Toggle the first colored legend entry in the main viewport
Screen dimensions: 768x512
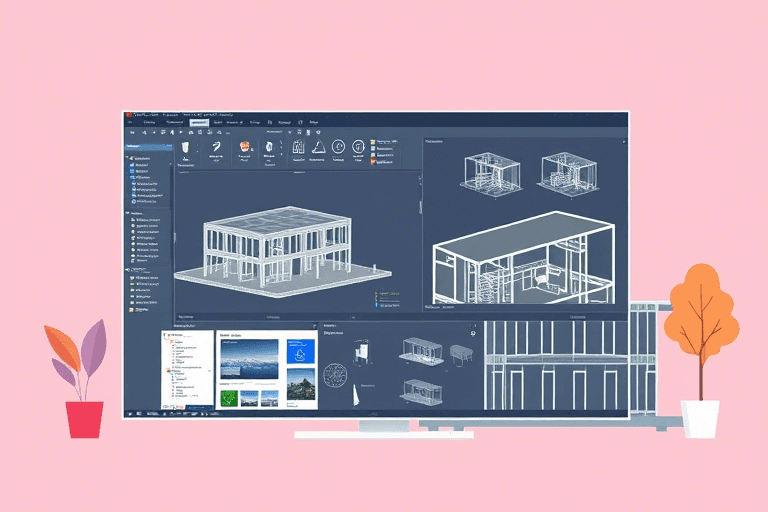click(376, 294)
